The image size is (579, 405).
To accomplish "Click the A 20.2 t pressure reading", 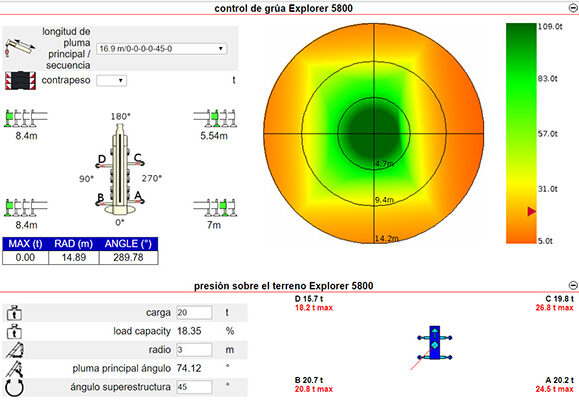I will pos(559,380).
